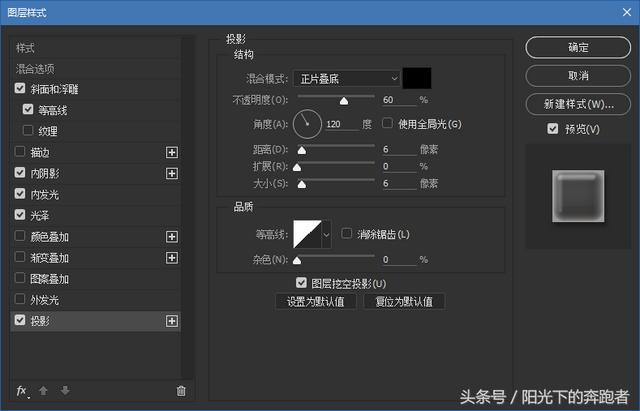This screenshot has width=640, height=411.
Task: Toggle the 预览 checkbox
Action: [x=553, y=129]
